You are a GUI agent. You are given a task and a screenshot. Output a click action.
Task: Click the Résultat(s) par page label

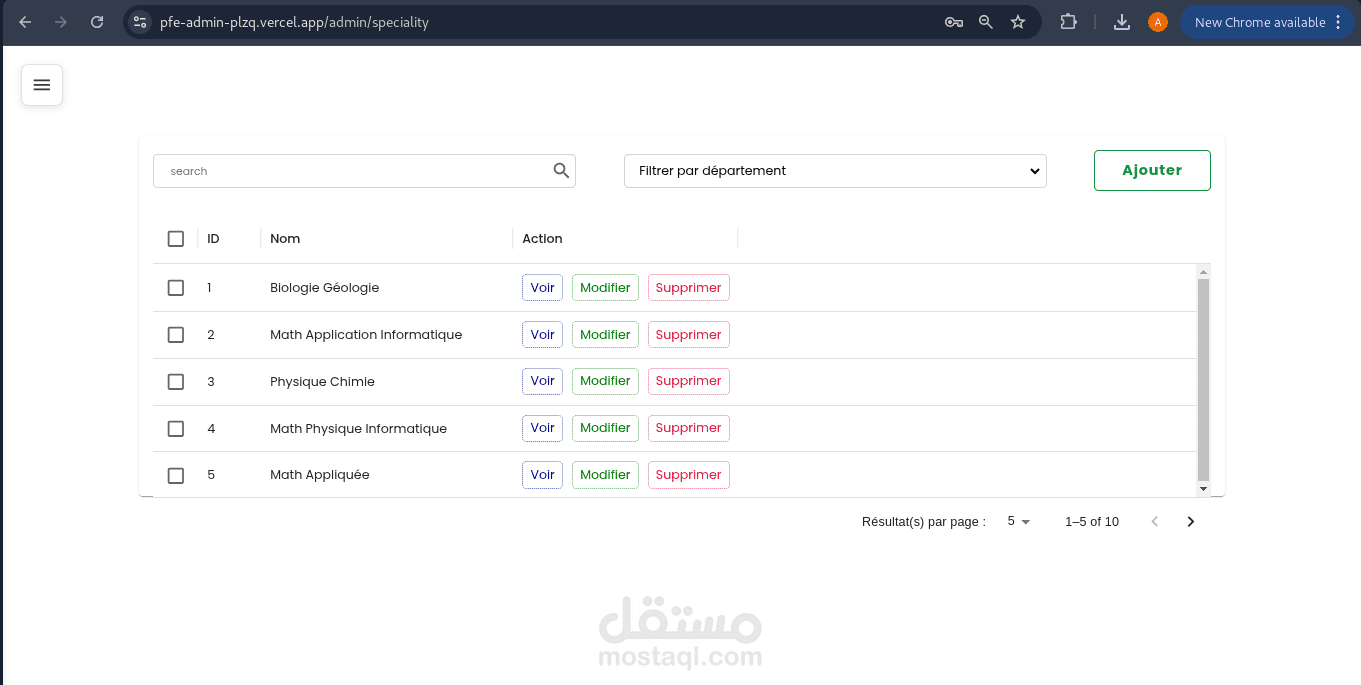point(924,521)
